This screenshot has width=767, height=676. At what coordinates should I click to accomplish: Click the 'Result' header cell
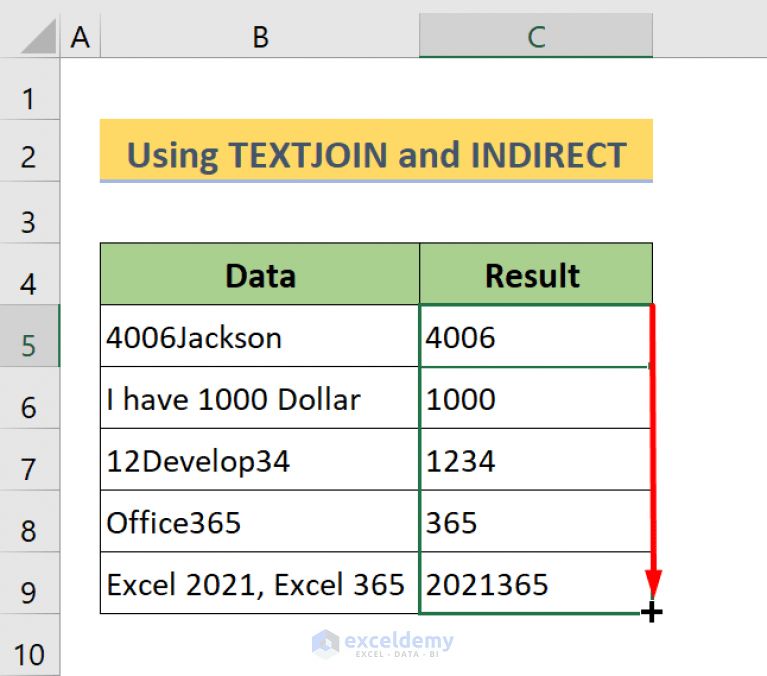[536, 274]
